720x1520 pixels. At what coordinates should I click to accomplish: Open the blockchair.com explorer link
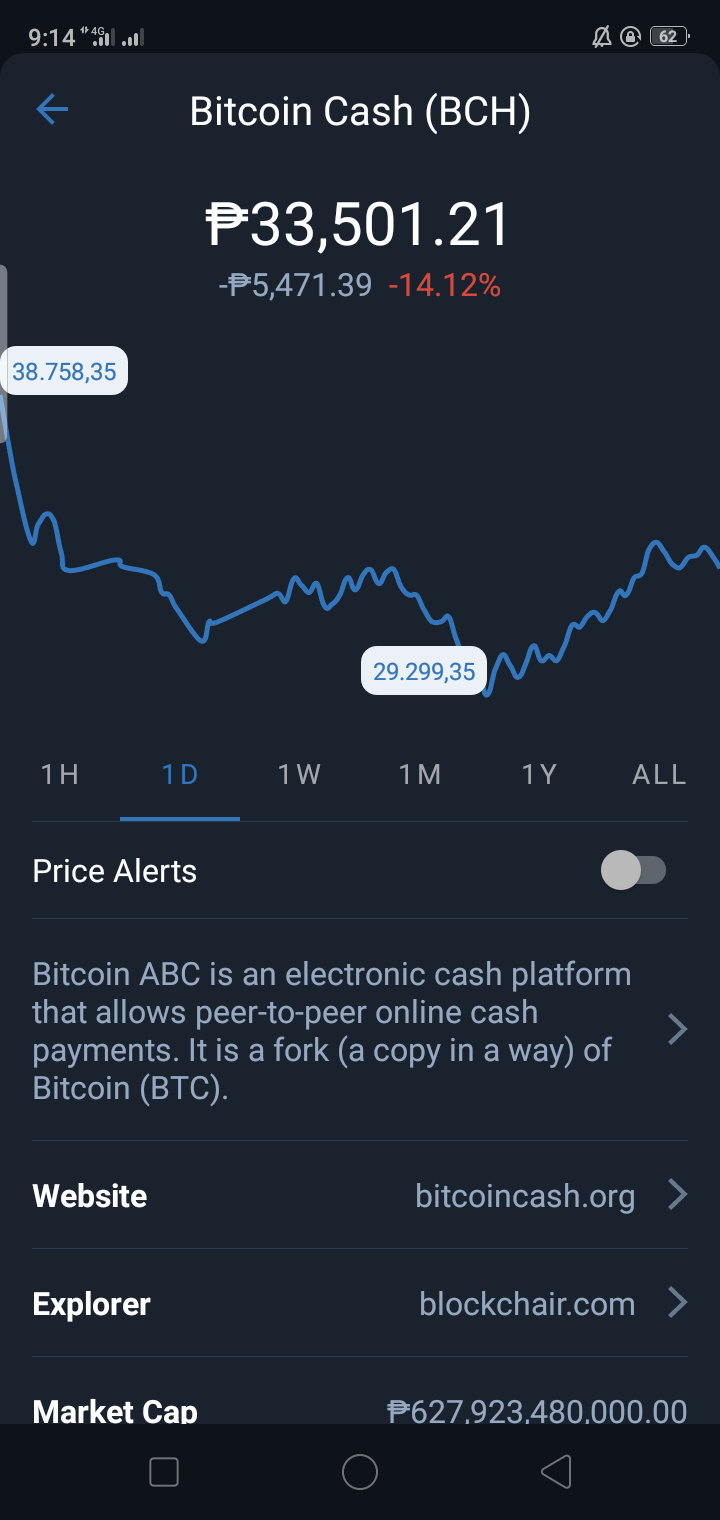click(x=527, y=1304)
